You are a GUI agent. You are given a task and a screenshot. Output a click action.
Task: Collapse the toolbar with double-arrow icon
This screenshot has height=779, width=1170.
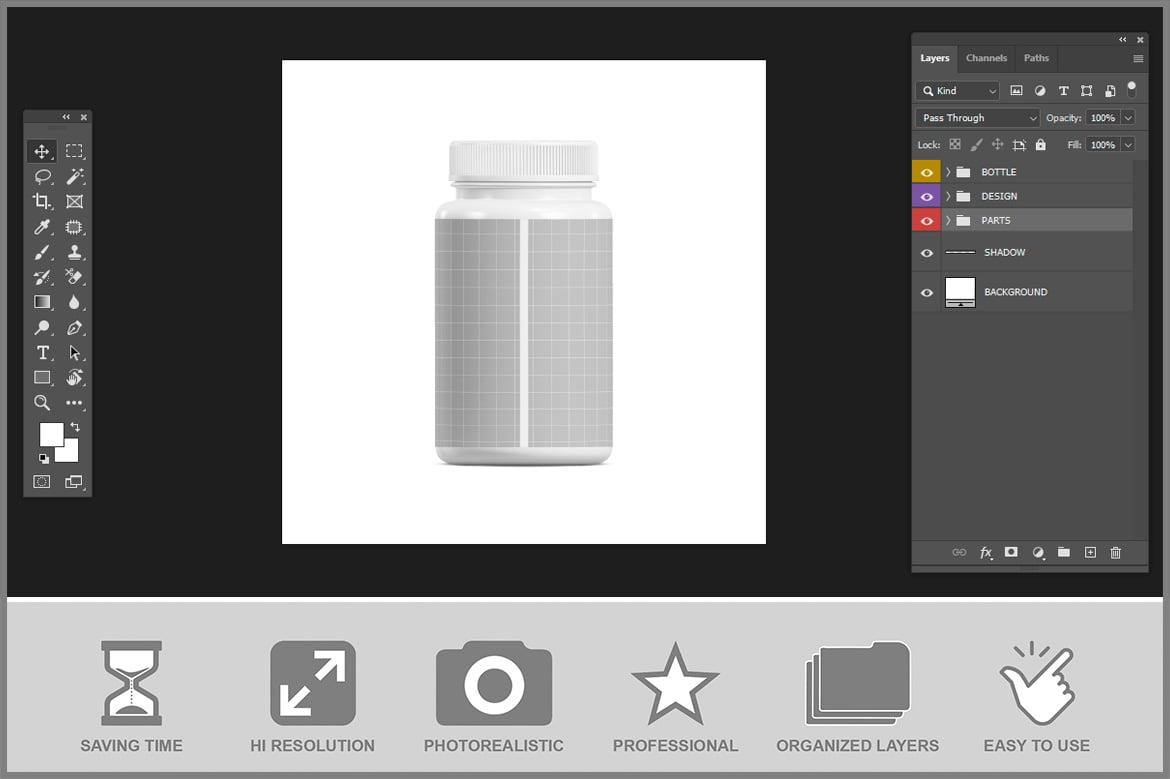[x=66, y=117]
